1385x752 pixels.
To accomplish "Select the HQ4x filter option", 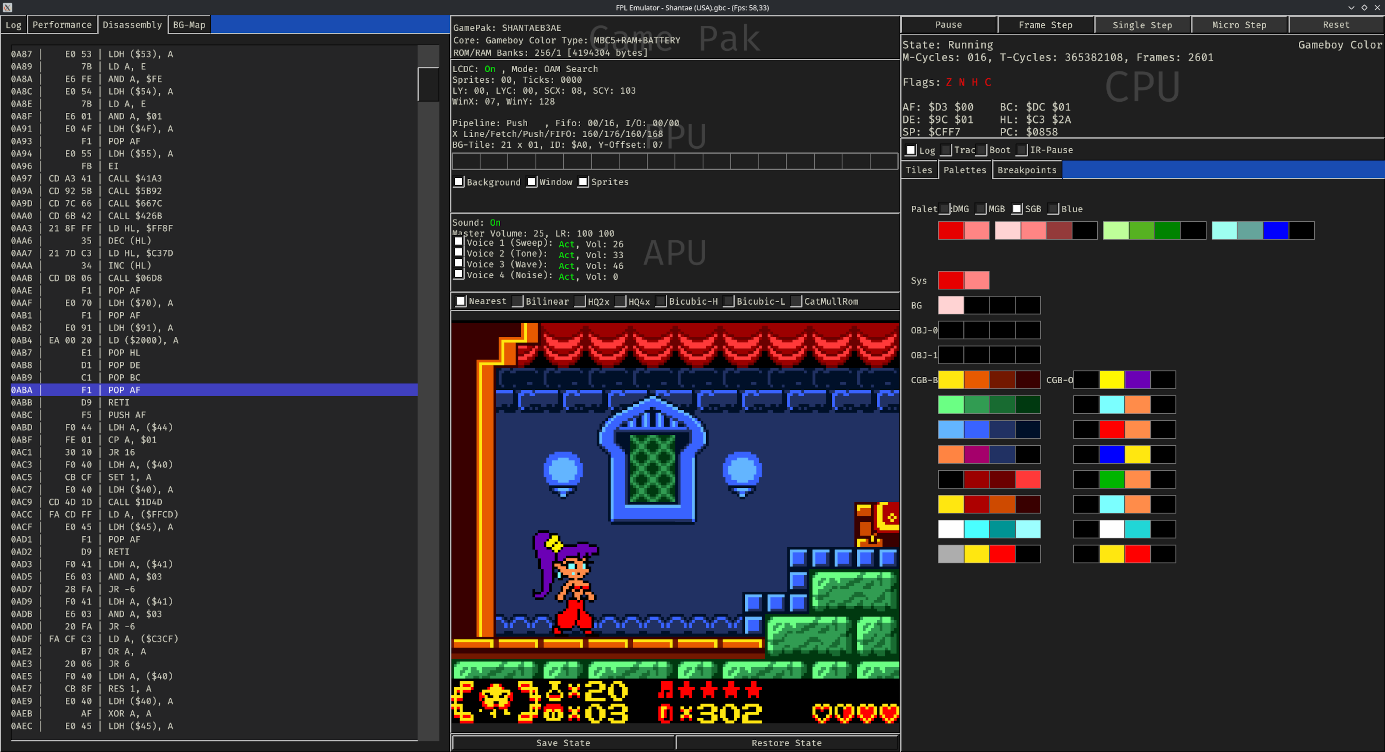I will tap(620, 301).
